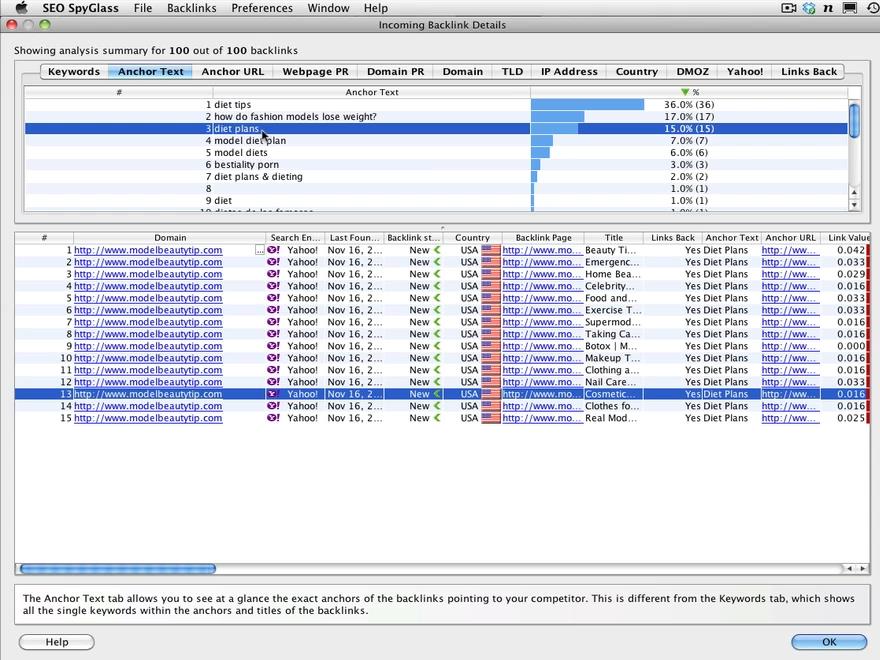Sort backlinks by Domain column header
This screenshot has height=660, width=880.
[169, 237]
